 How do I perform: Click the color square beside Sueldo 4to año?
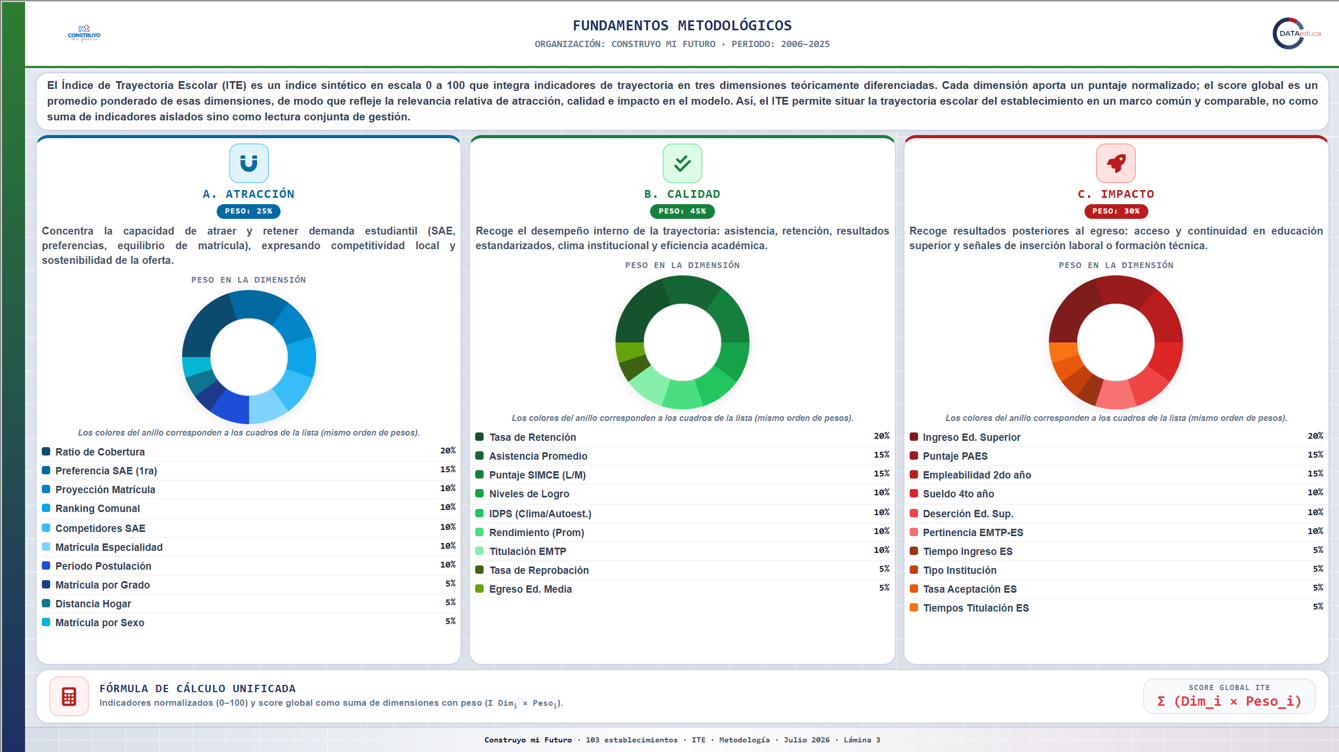coord(914,494)
